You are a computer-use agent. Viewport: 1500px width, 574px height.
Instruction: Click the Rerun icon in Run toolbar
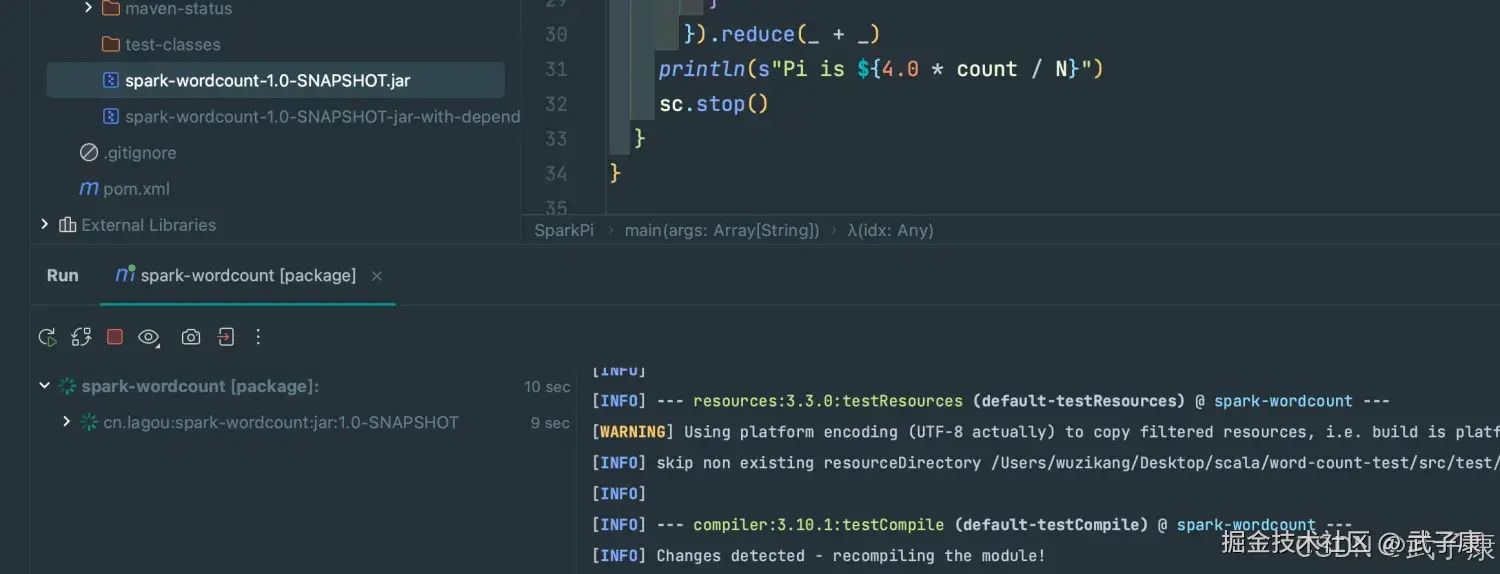[x=47, y=337]
